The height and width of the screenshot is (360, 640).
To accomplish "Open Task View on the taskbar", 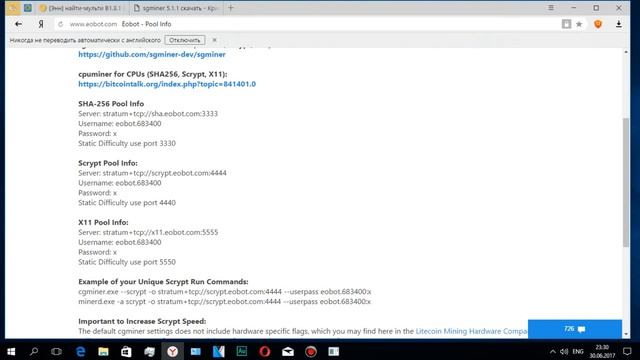I will click(56, 351).
